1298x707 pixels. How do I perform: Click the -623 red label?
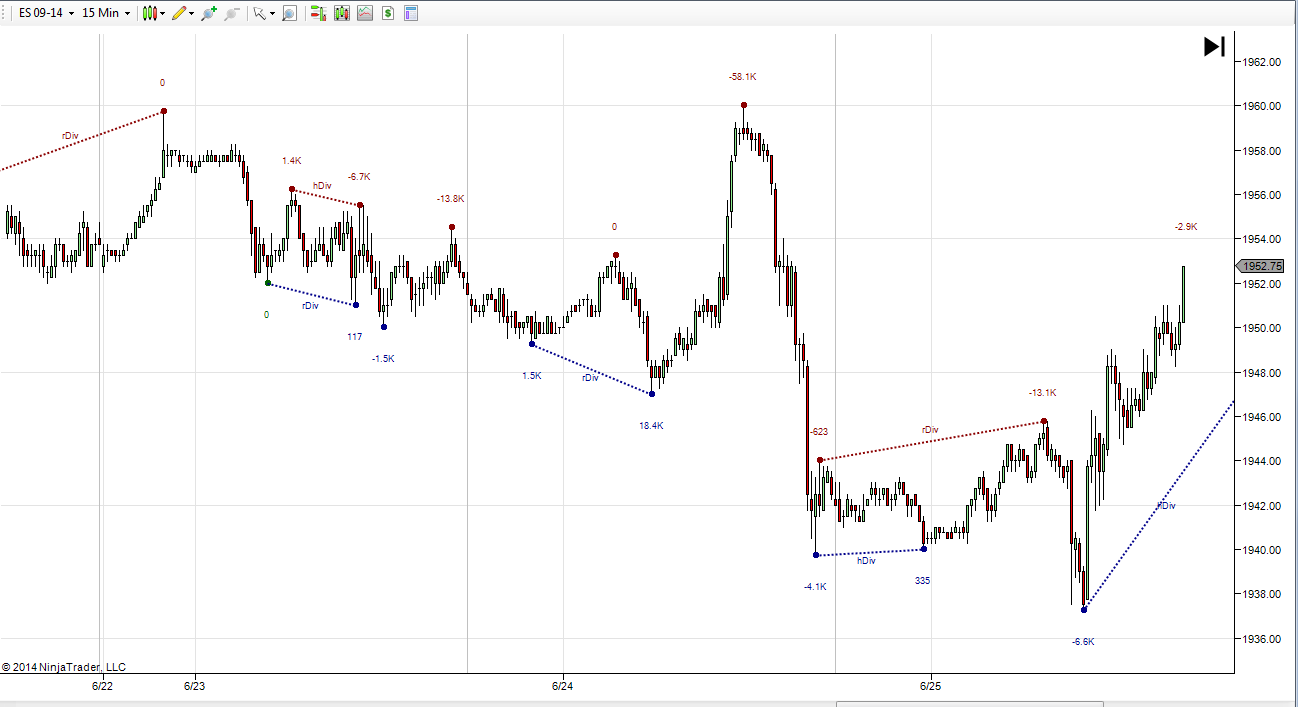point(819,431)
